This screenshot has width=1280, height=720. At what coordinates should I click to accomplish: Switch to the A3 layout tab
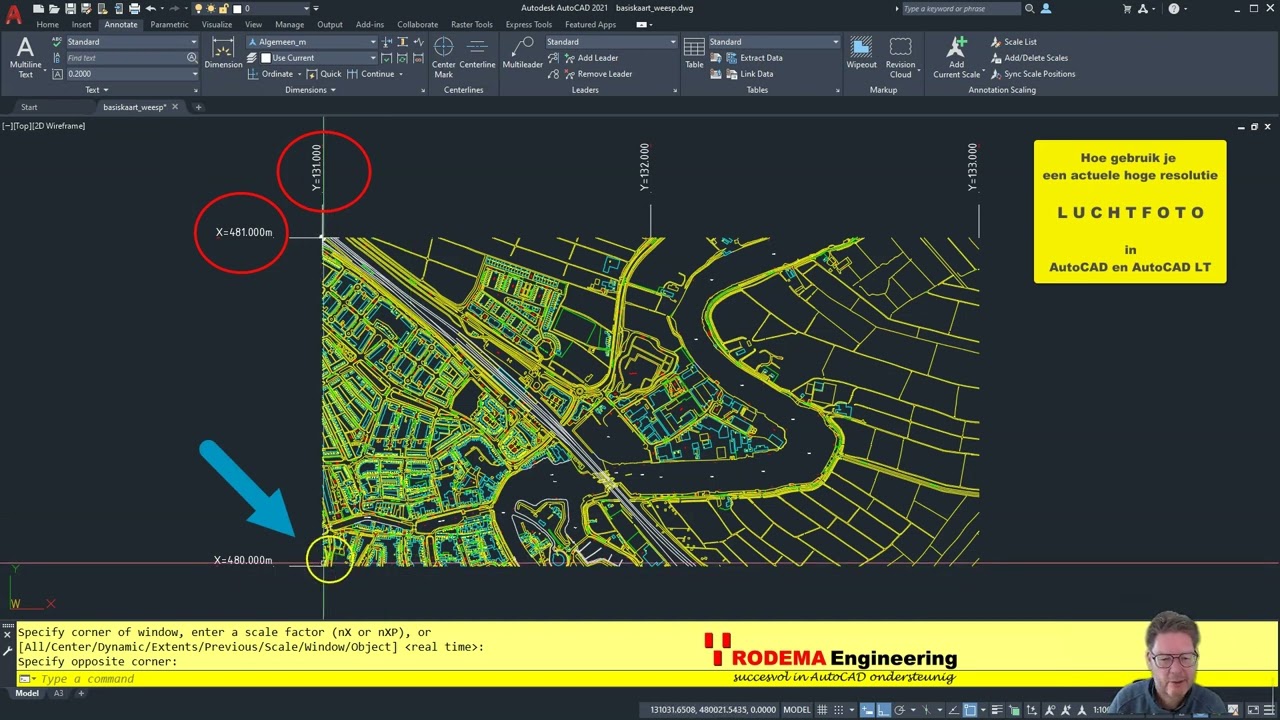pos(58,693)
